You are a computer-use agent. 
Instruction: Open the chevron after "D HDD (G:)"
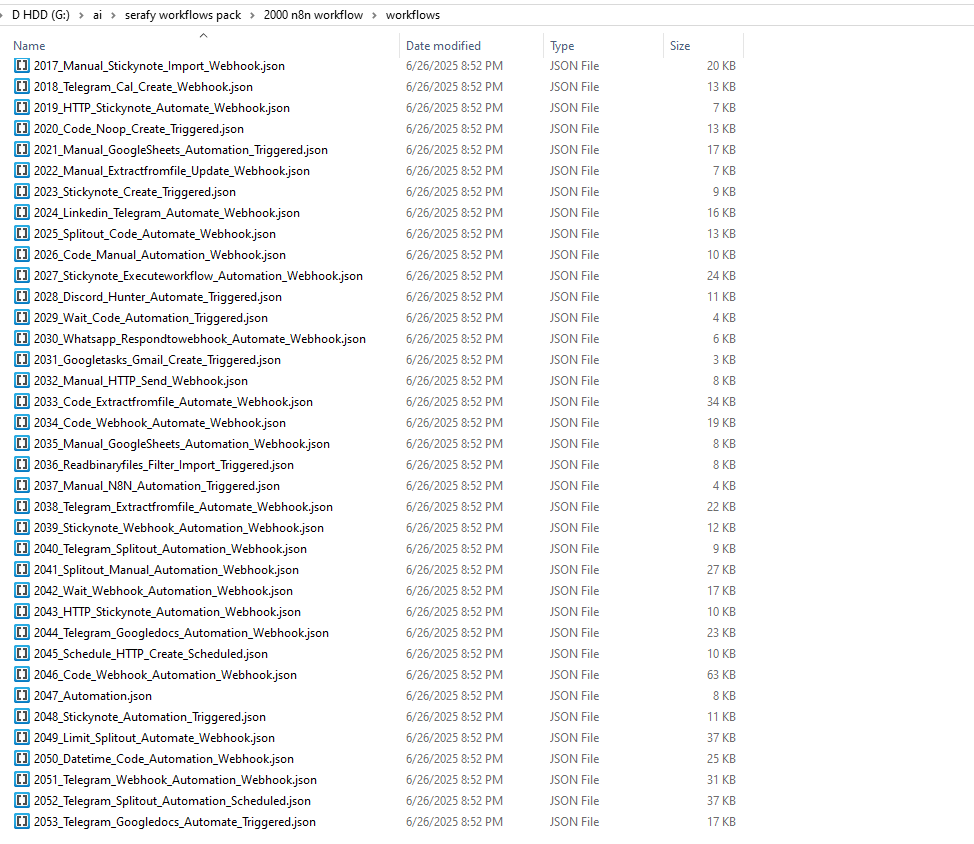tap(80, 15)
